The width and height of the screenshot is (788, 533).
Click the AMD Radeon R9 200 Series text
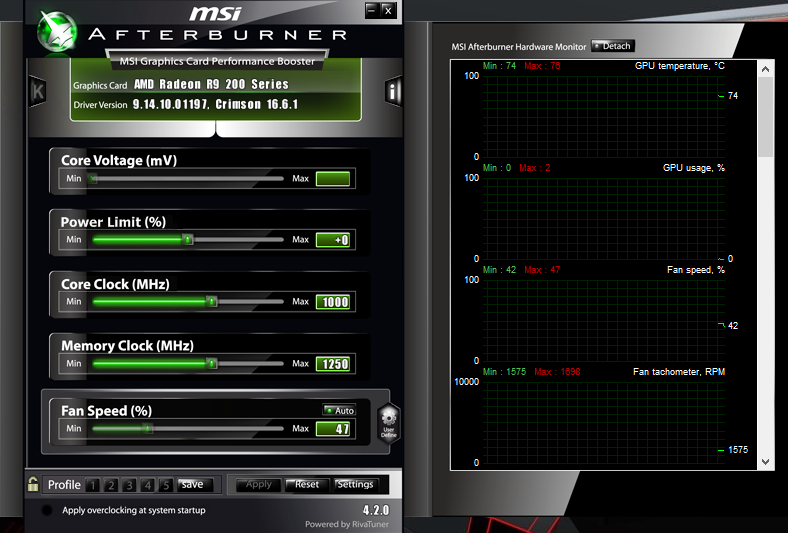[212, 84]
